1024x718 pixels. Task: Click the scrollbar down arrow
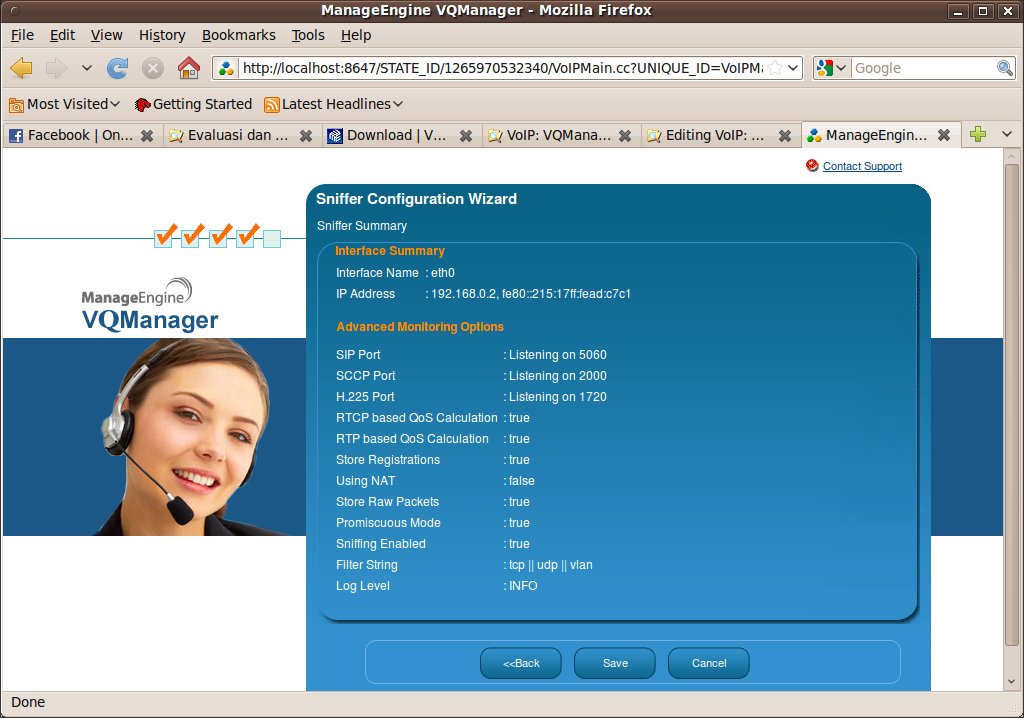[1012, 681]
